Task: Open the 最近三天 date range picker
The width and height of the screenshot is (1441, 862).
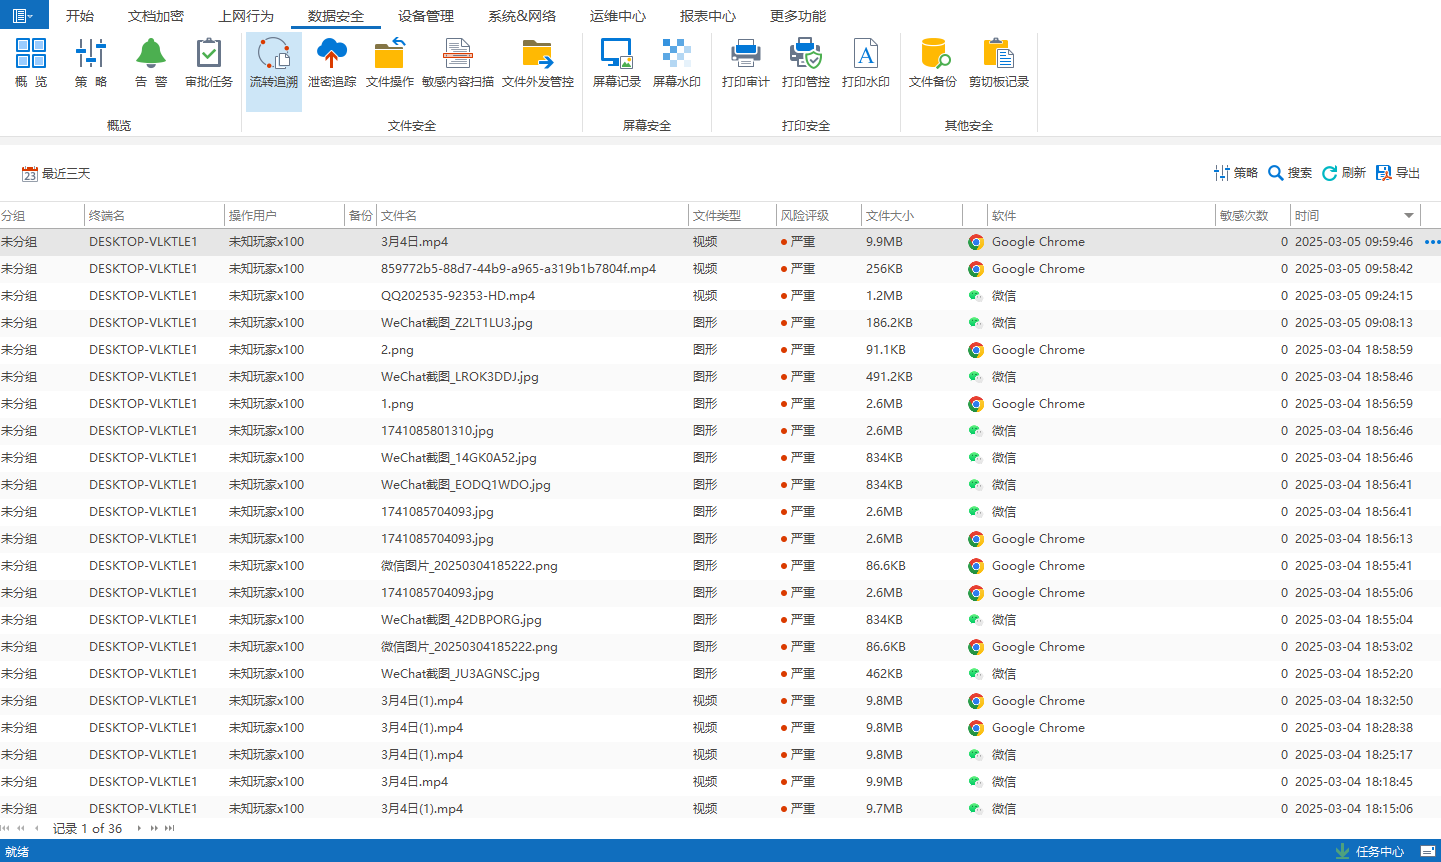Action: click(x=56, y=174)
